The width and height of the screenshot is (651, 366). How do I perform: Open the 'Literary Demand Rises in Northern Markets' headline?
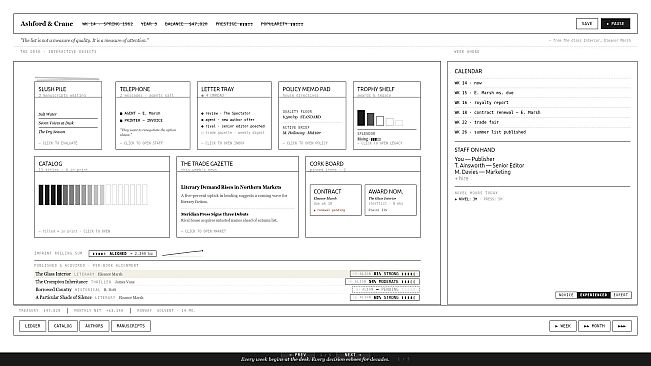click(x=231, y=187)
